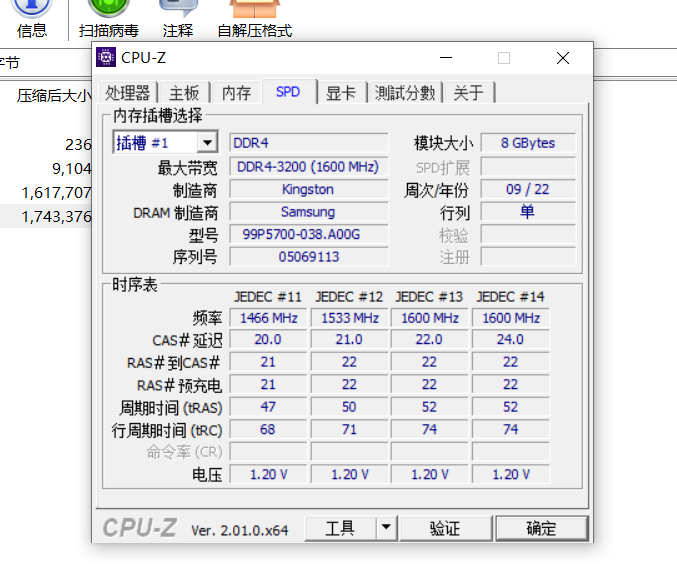Click the JEDEC #13 column header
This screenshot has height=582, width=677.
click(x=429, y=297)
